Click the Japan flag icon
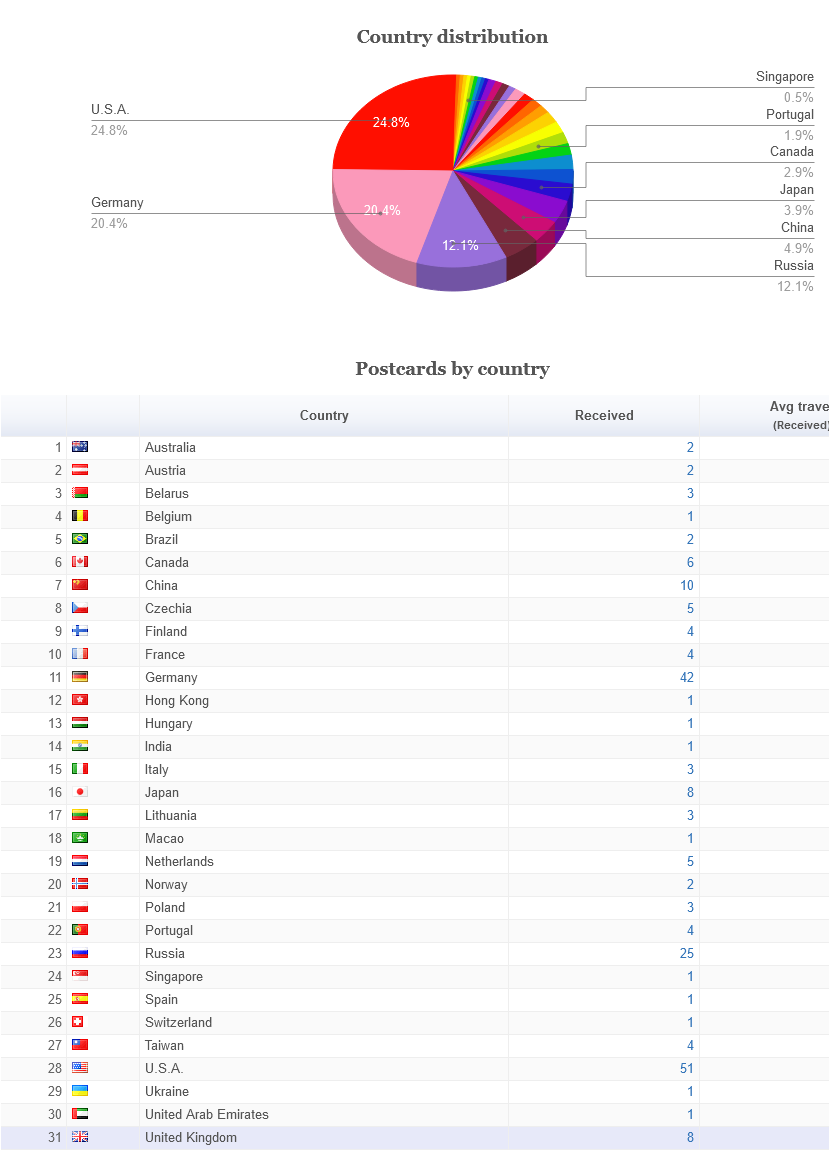 pyautogui.click(x=80, y=792)
